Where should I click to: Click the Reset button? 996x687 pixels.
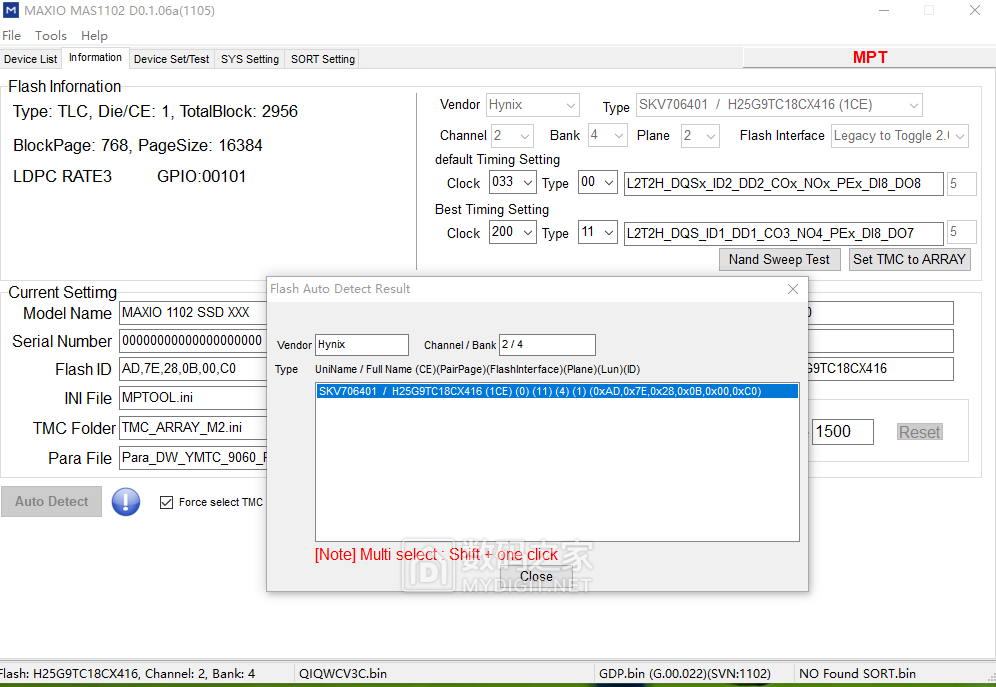(919, 432)
